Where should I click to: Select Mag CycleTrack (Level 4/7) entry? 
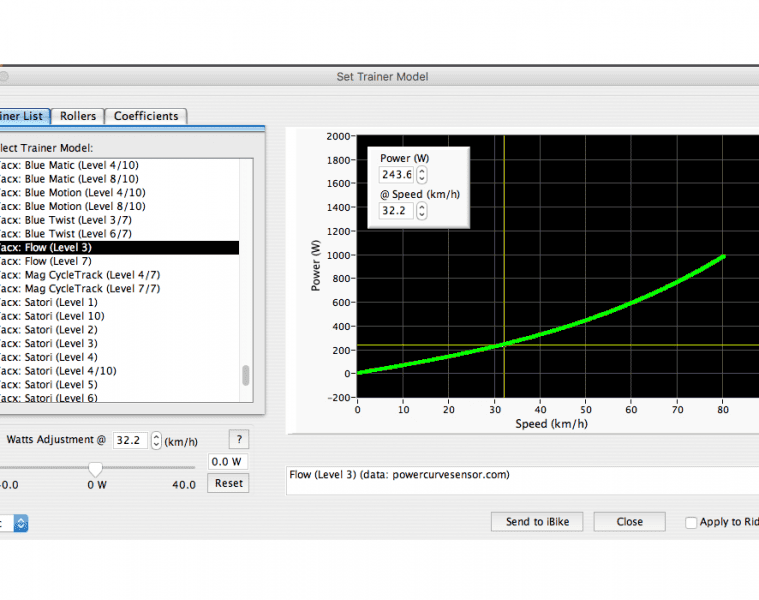click(x=80, y=275)
